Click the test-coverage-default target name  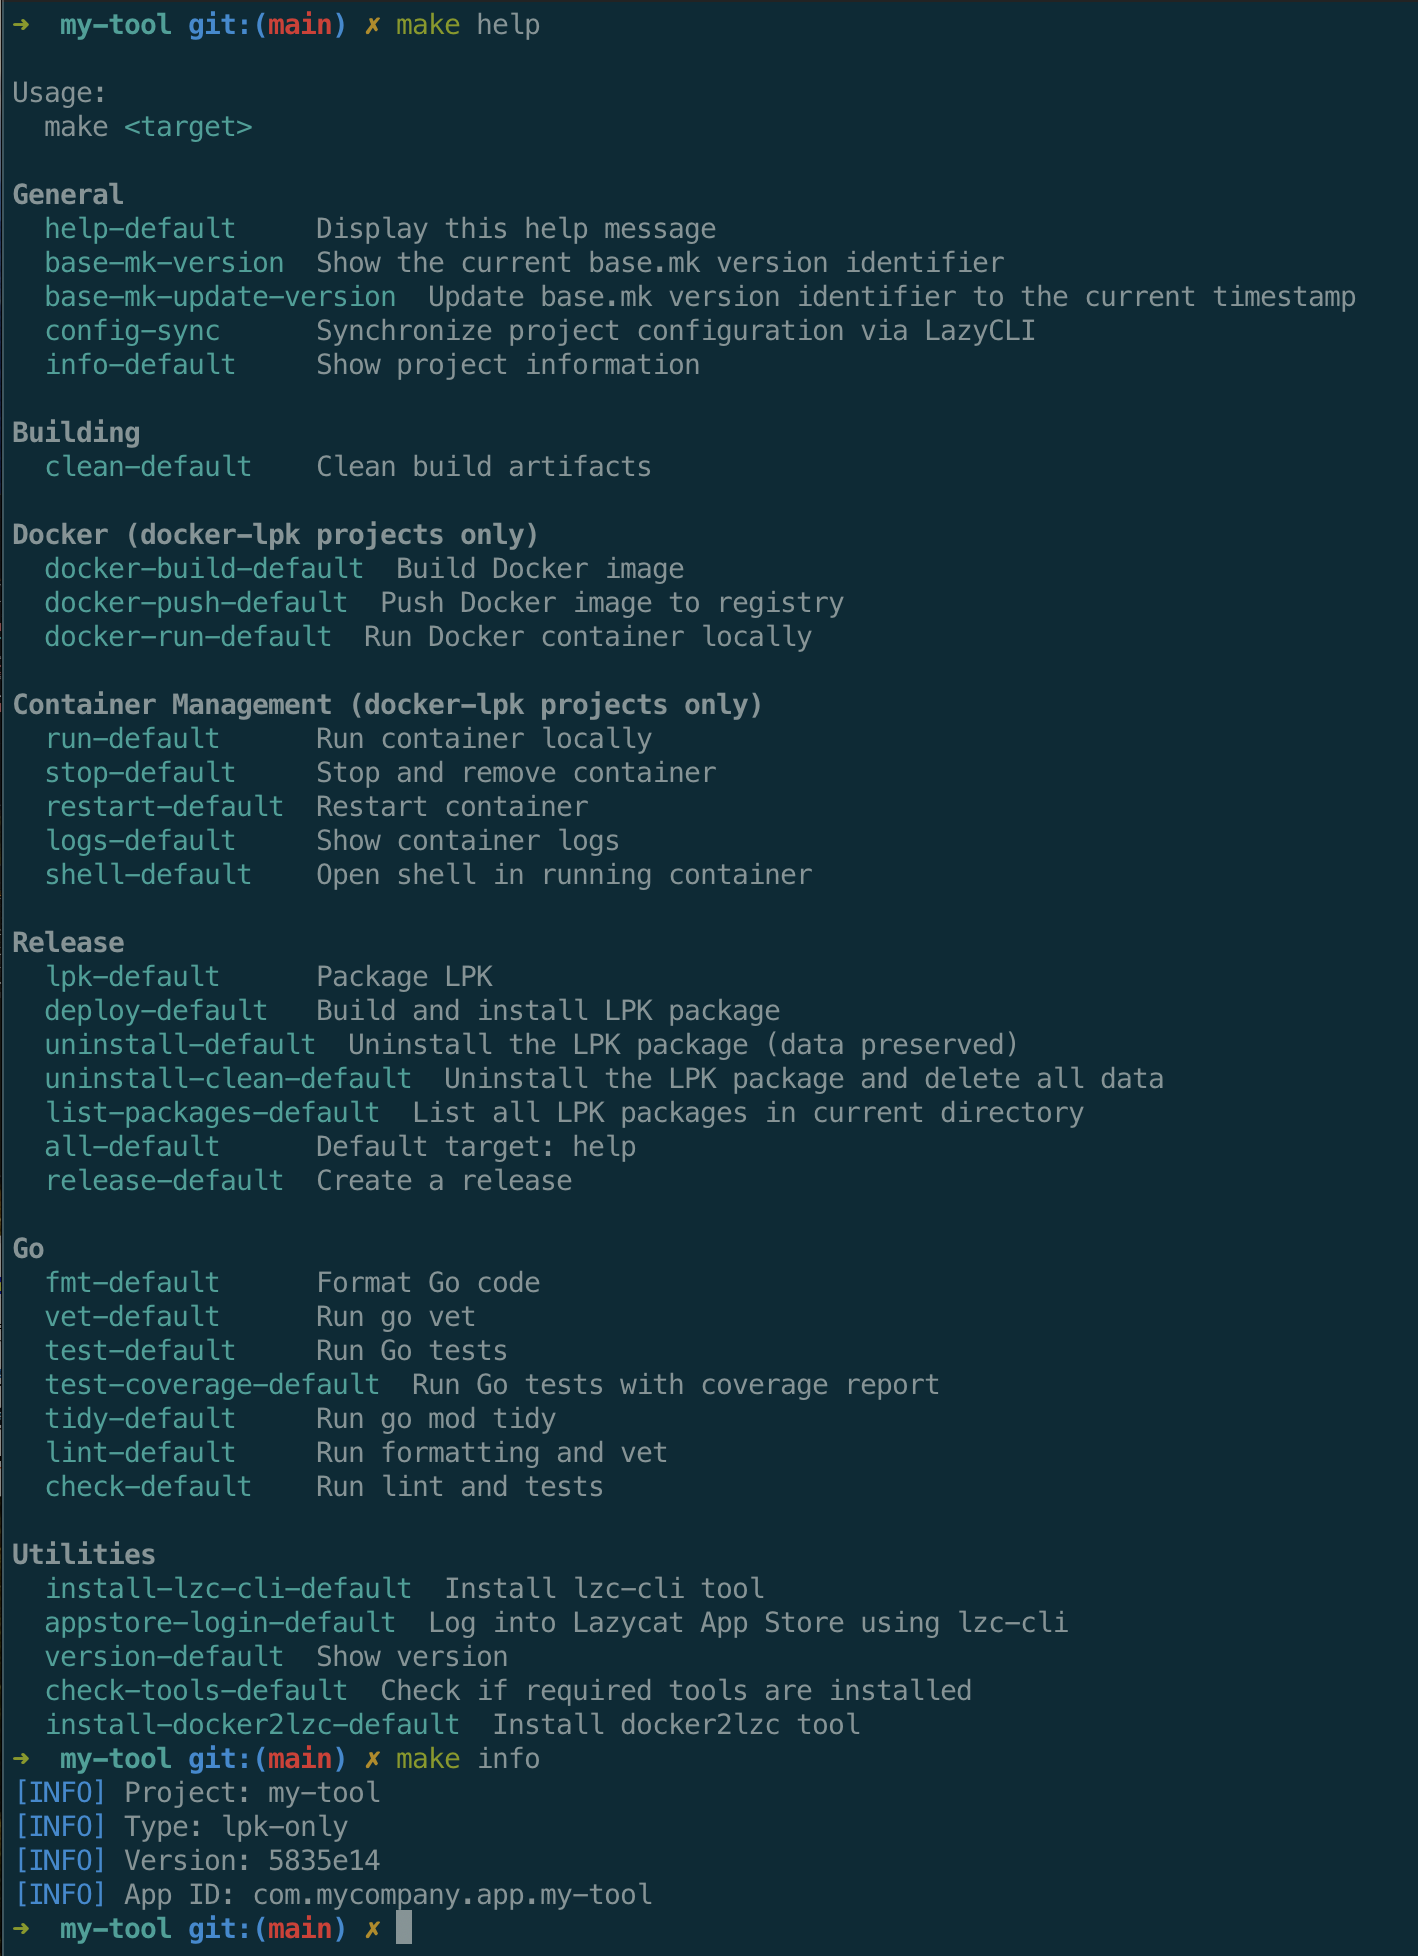coord(212,1385)
